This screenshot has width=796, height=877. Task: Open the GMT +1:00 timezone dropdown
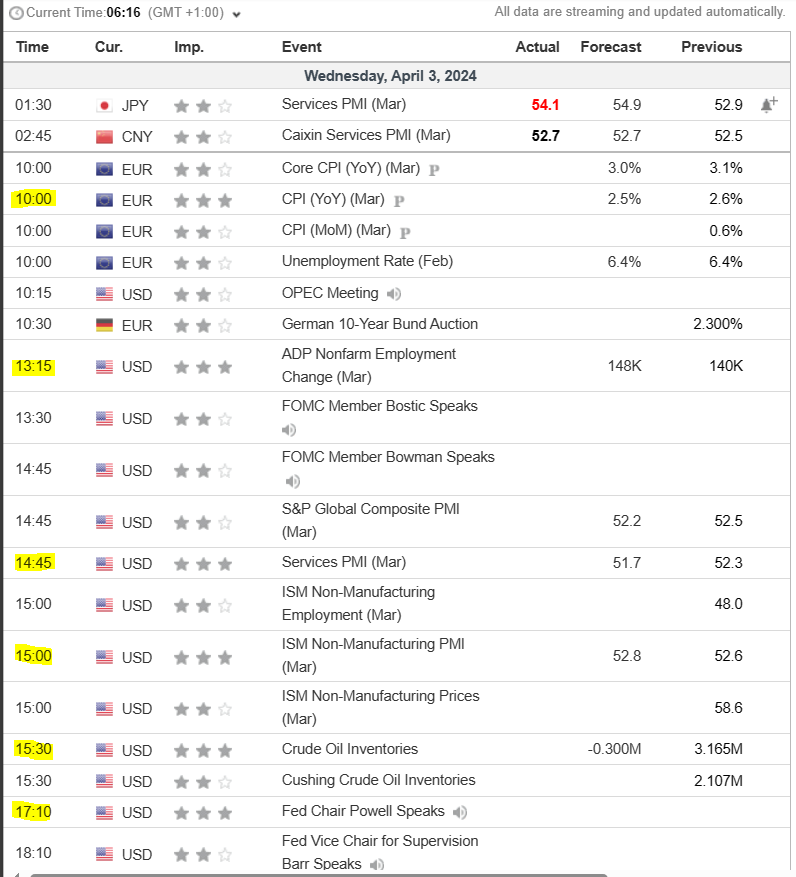pyautogui.click(x=236, y=14)
